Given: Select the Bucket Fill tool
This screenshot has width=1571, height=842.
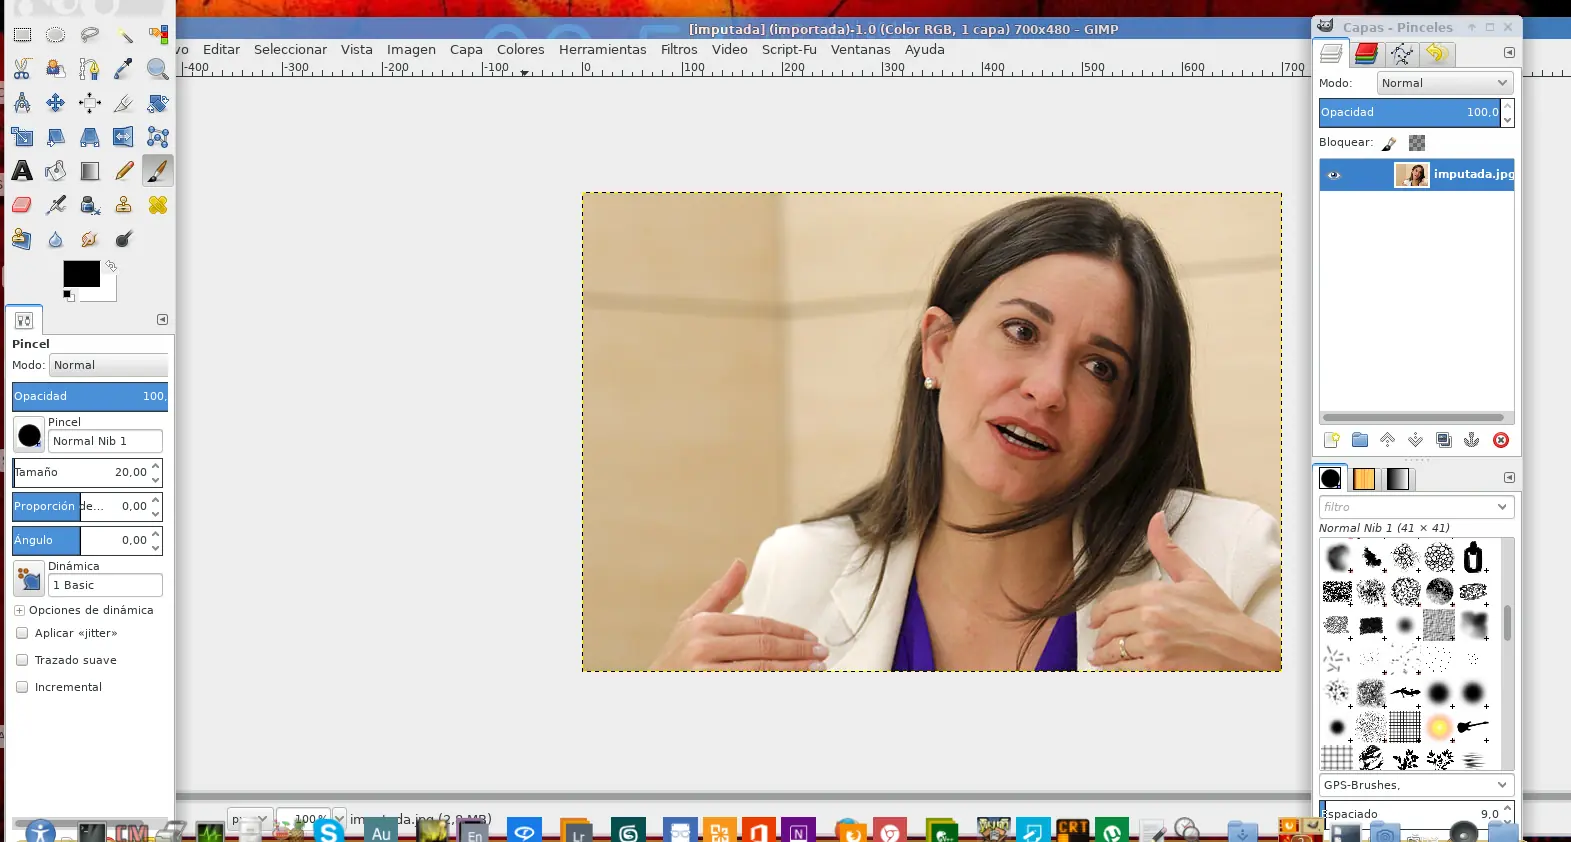Looking at the screenshot, I should click(x=56, y=171).
